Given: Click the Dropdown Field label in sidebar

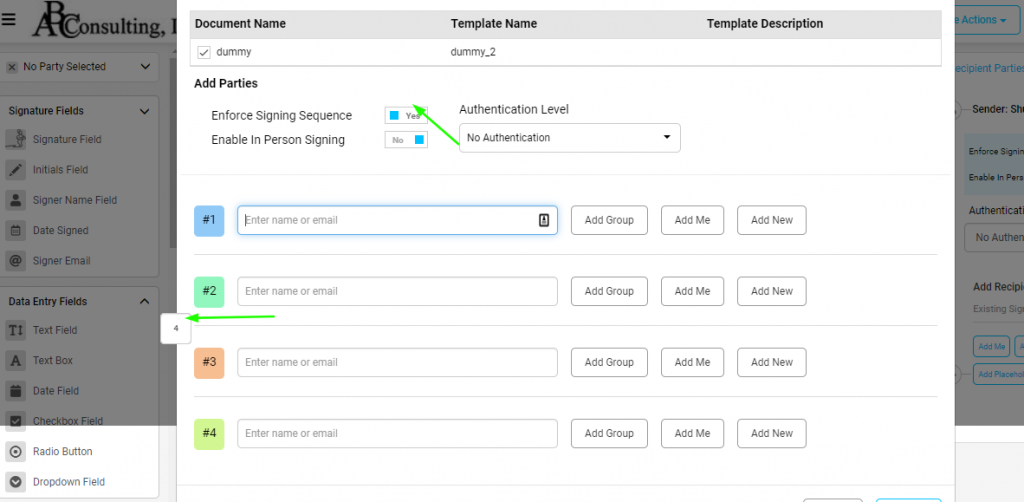Looking at the screenshot, I should pos(69,482).
